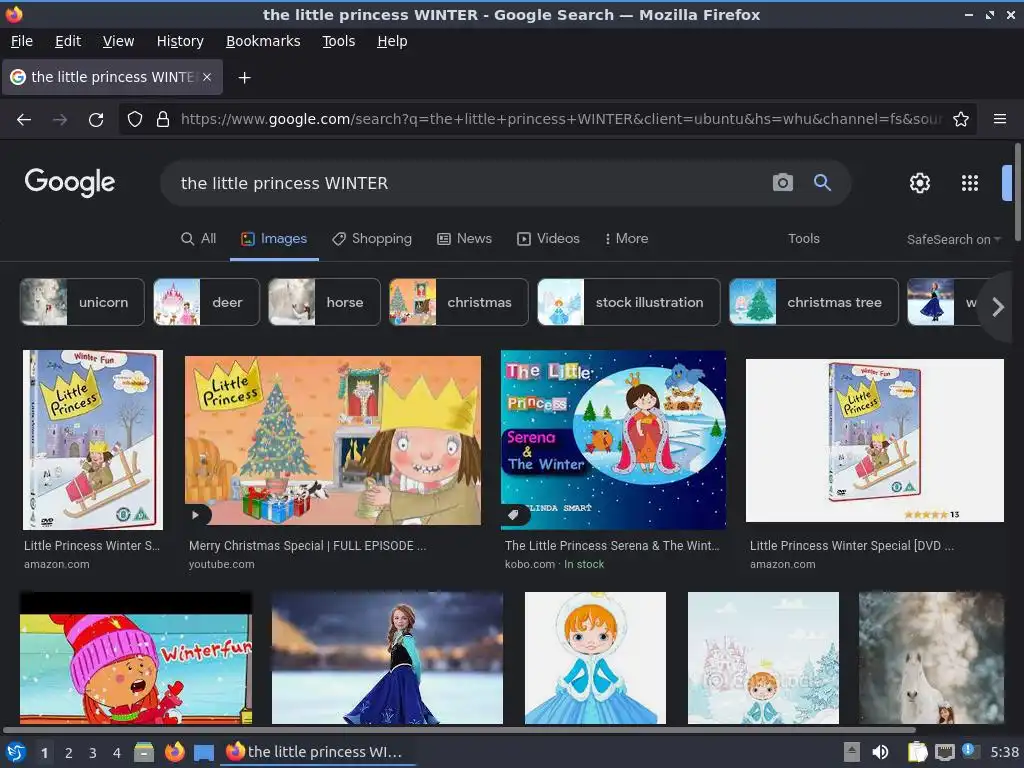
Task: Open the display tray icon
Action: (944, 752)
